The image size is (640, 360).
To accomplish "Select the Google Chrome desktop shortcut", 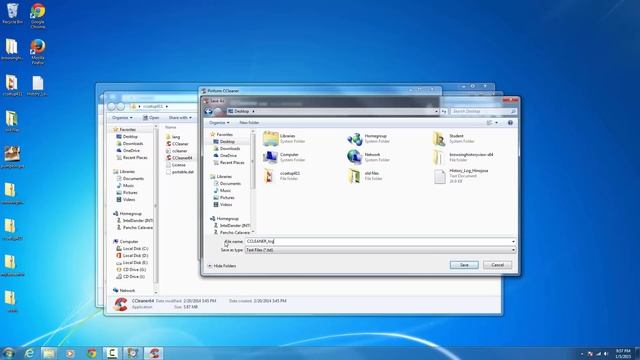I will point(38,16).
